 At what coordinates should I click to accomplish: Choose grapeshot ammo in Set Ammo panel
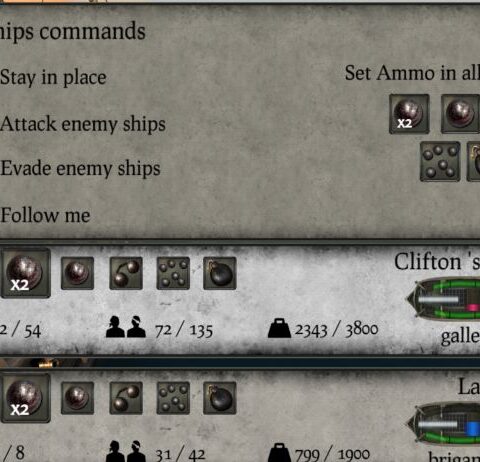pyautogui.click(x=440, y=162)
